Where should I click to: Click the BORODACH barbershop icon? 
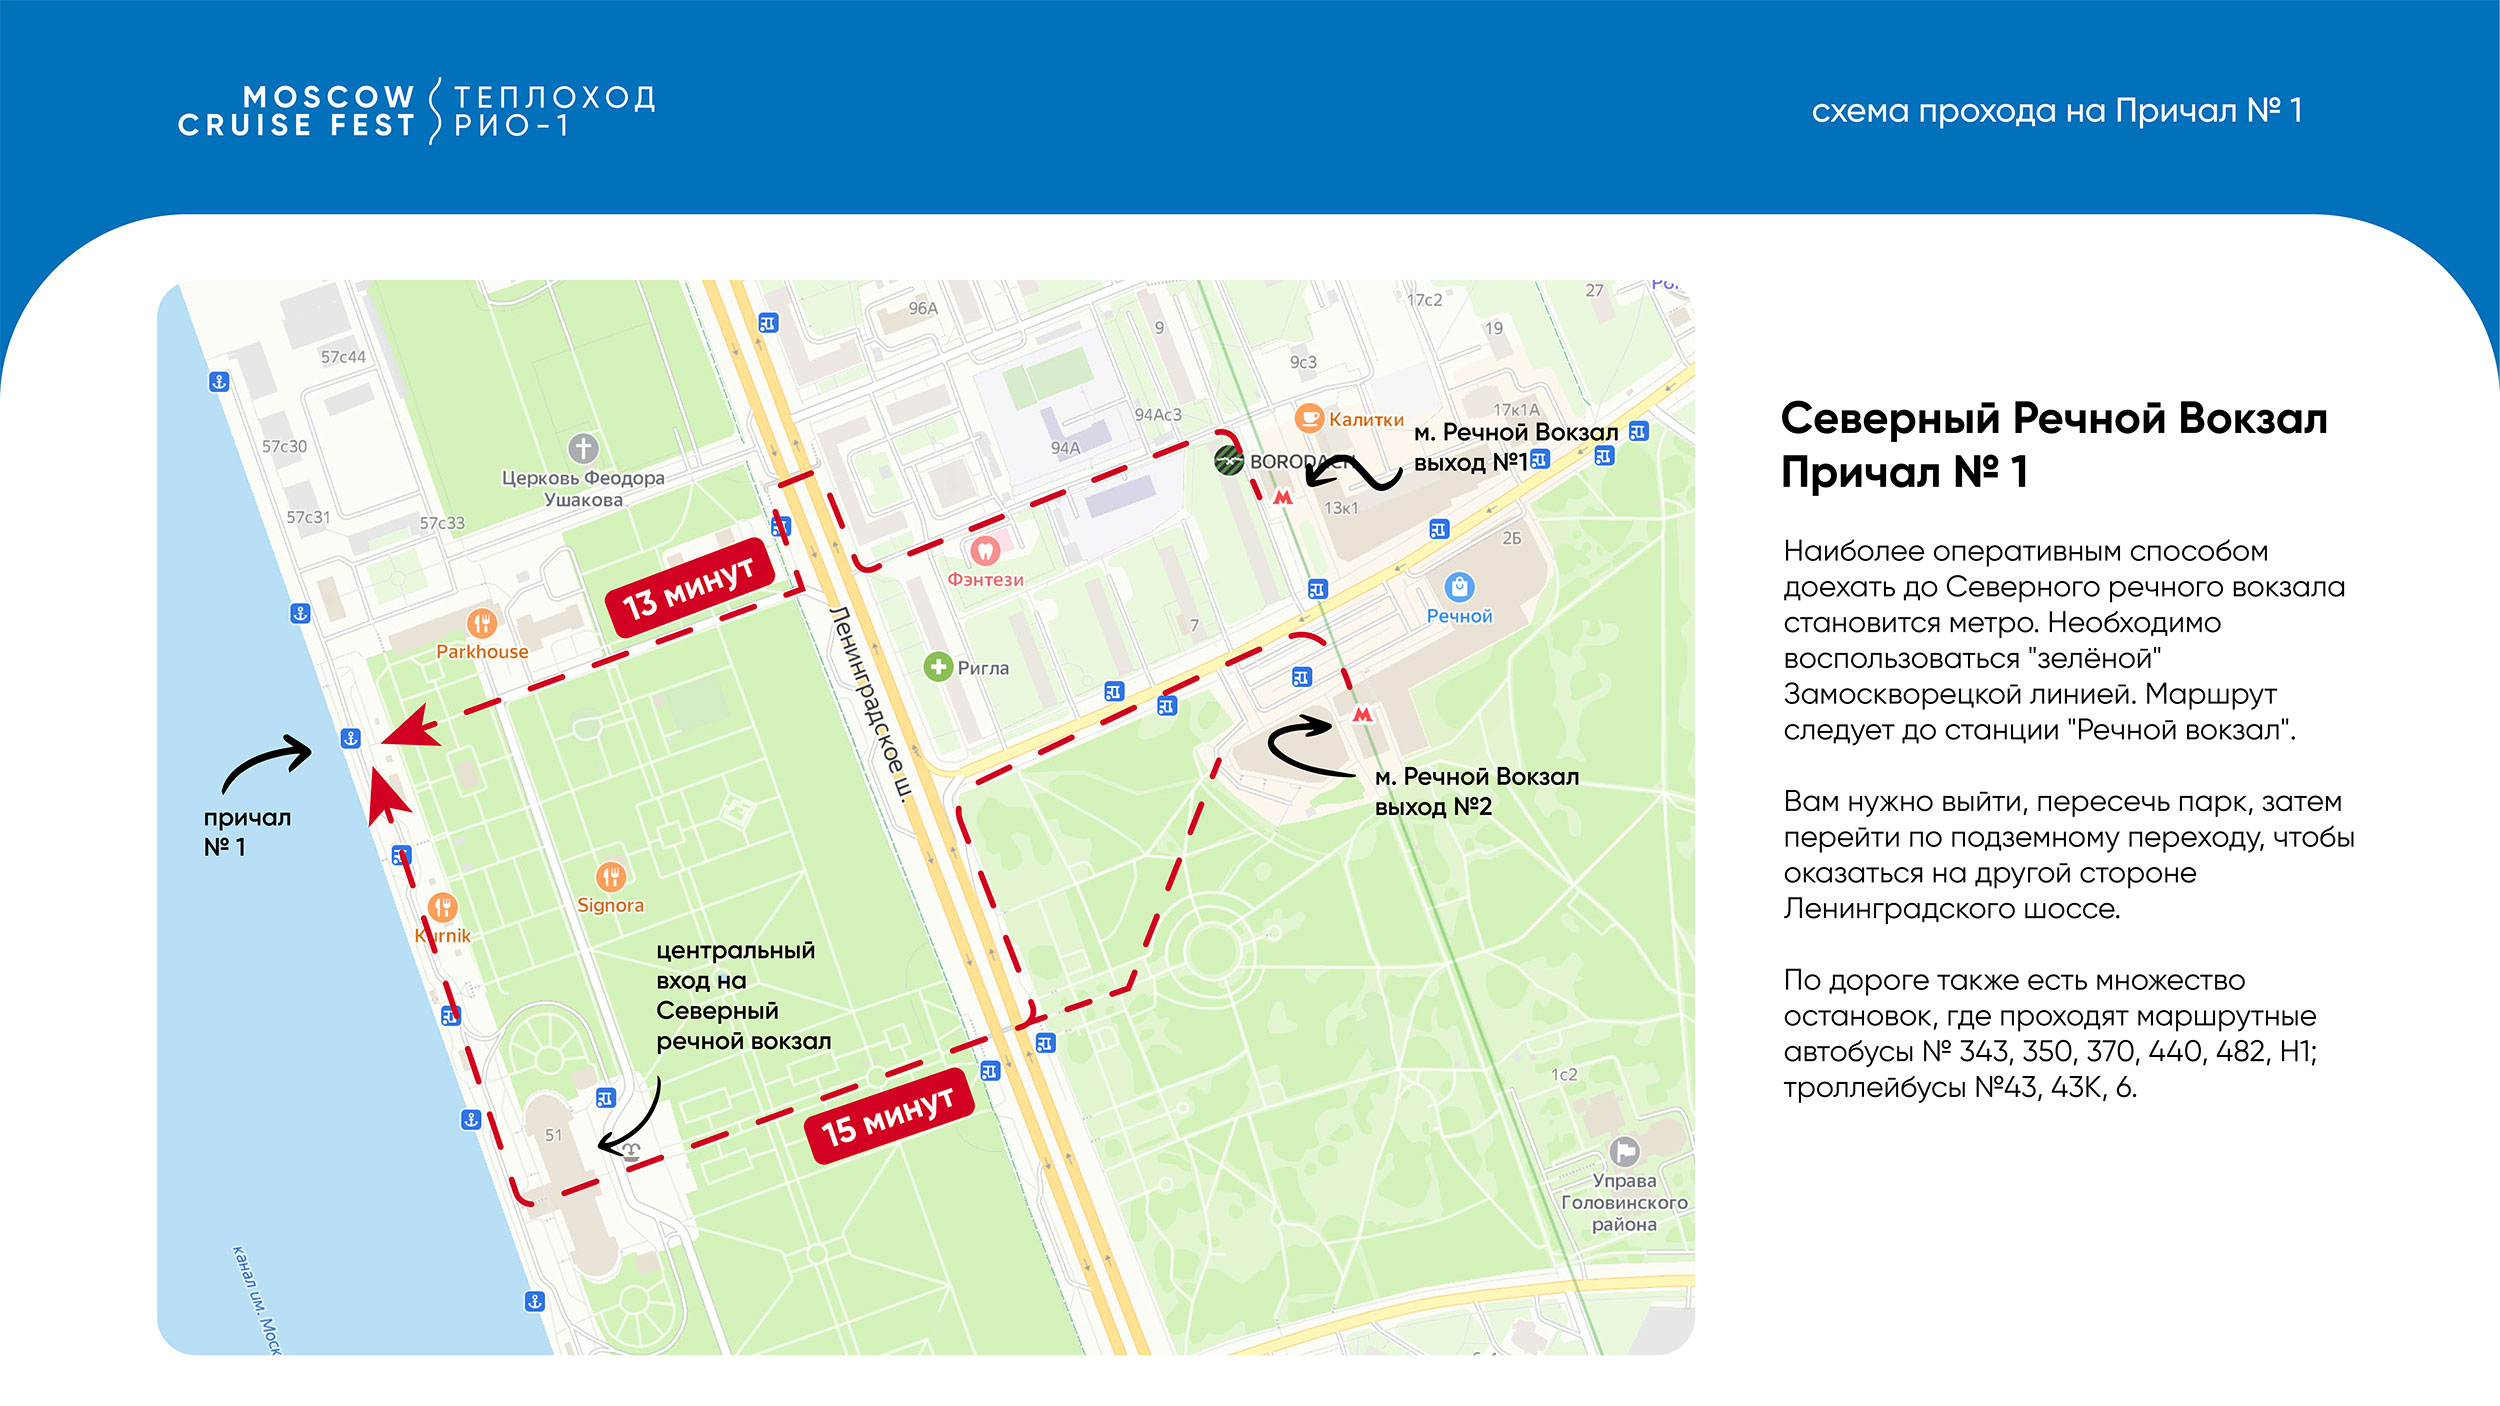point(1228,461)
